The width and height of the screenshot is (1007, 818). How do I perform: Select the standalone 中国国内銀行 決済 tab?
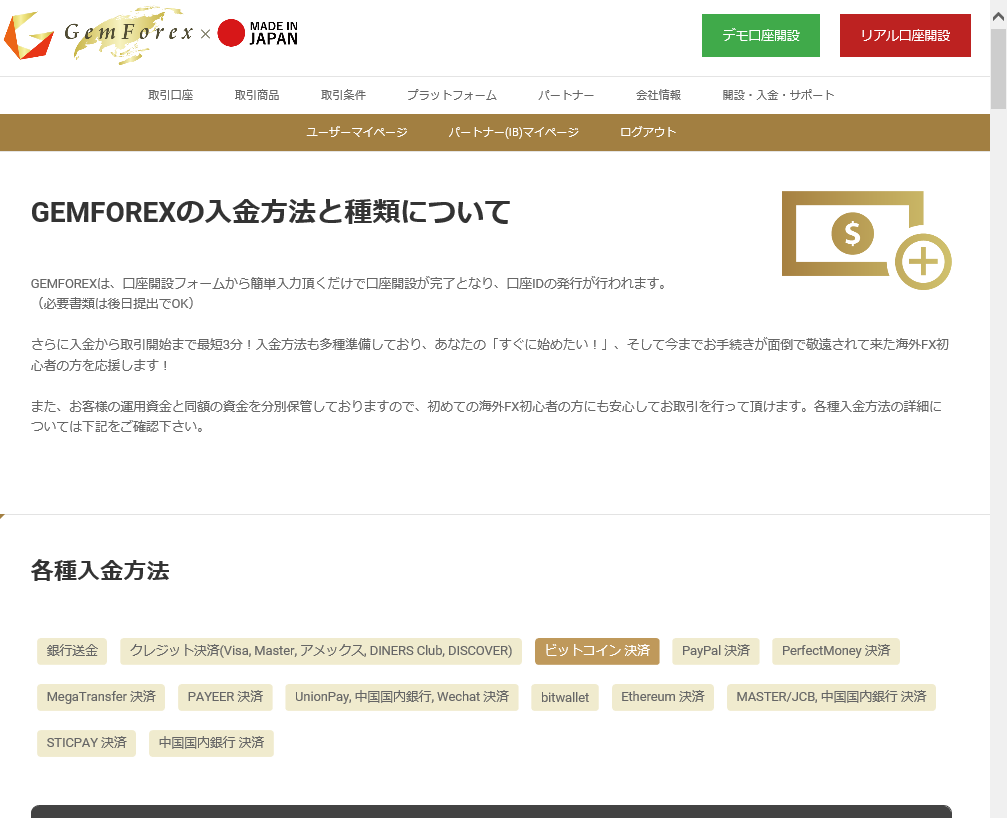[211, 744]
